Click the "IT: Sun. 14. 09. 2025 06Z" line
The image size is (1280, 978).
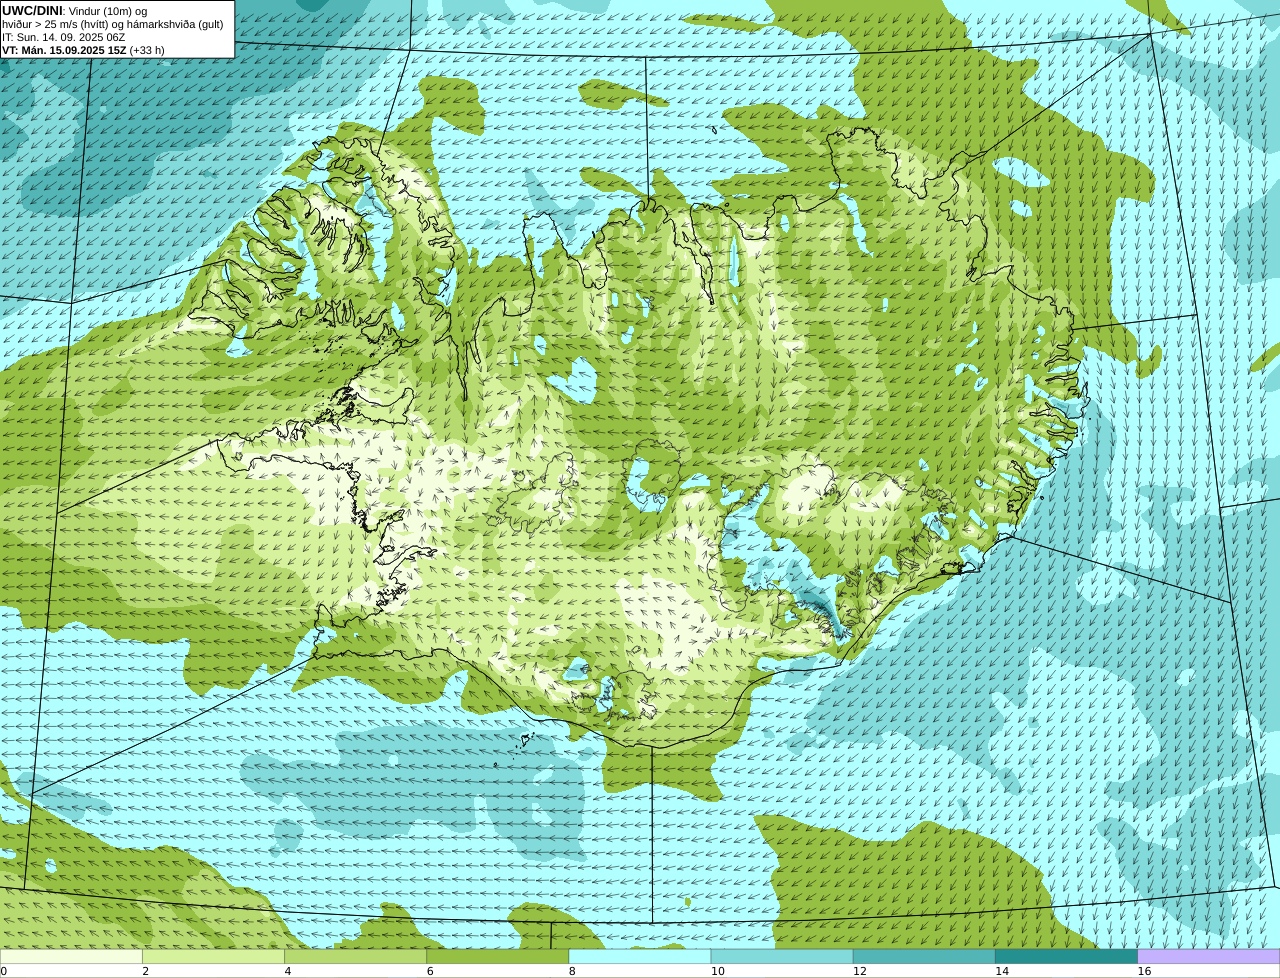[63, 37]
